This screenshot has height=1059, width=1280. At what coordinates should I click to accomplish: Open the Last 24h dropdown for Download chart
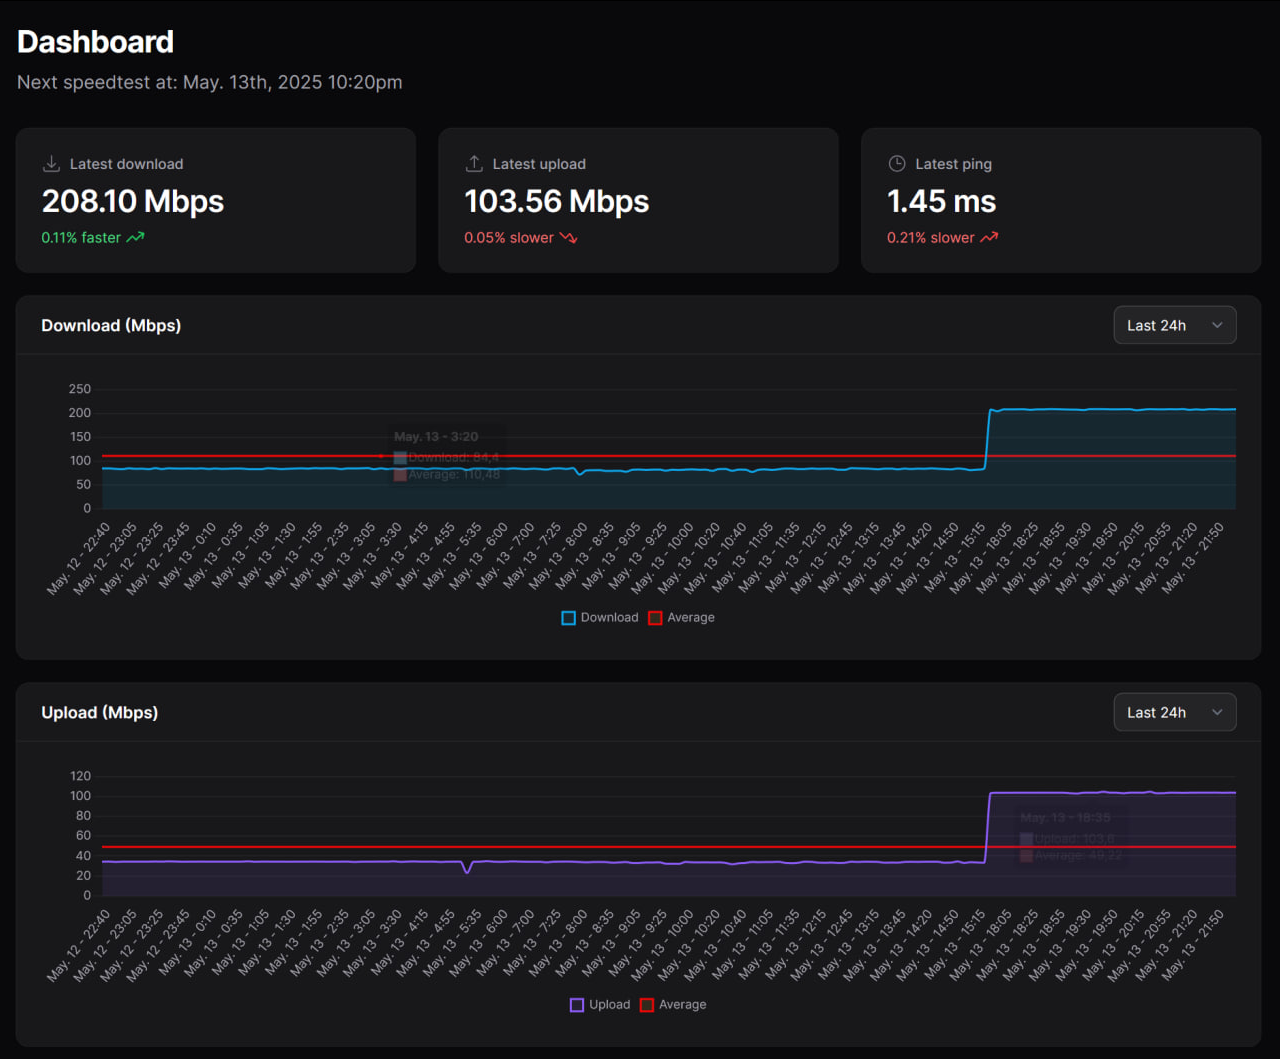tap(1175, 325)
